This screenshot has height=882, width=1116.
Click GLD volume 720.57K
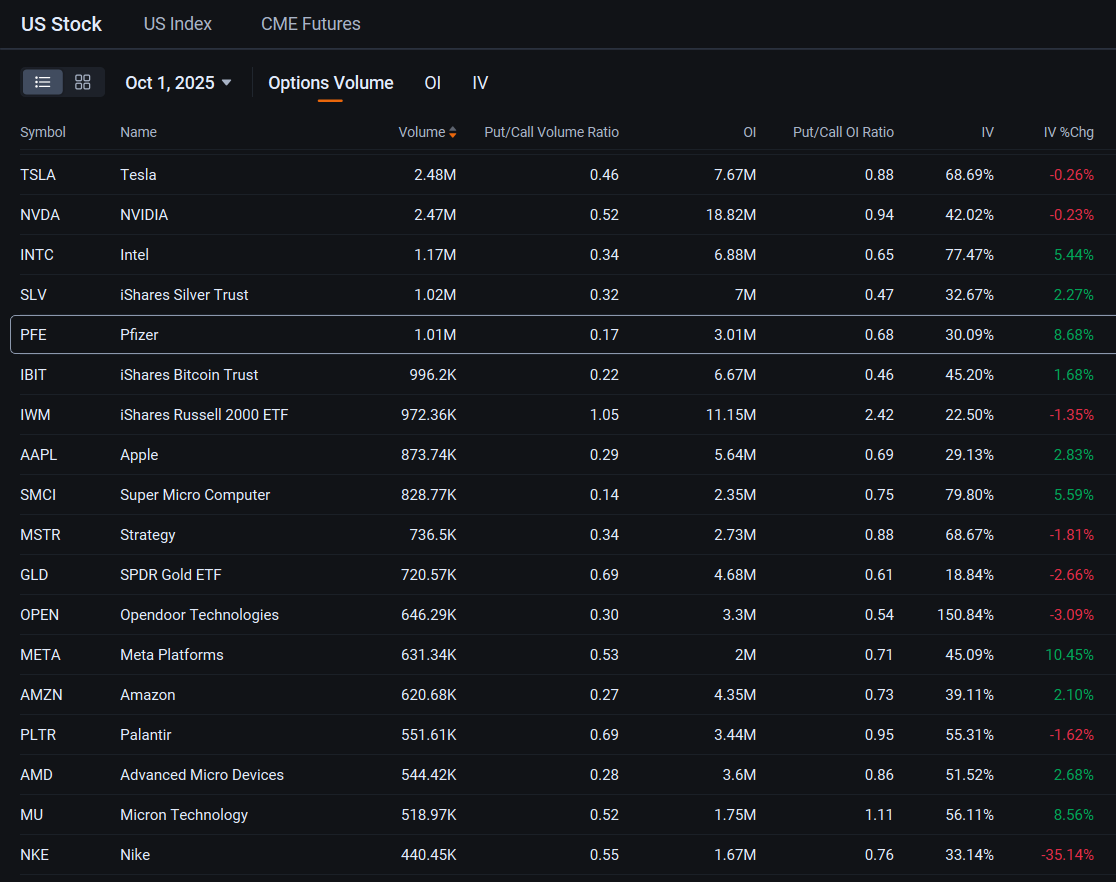click(428, 574)
